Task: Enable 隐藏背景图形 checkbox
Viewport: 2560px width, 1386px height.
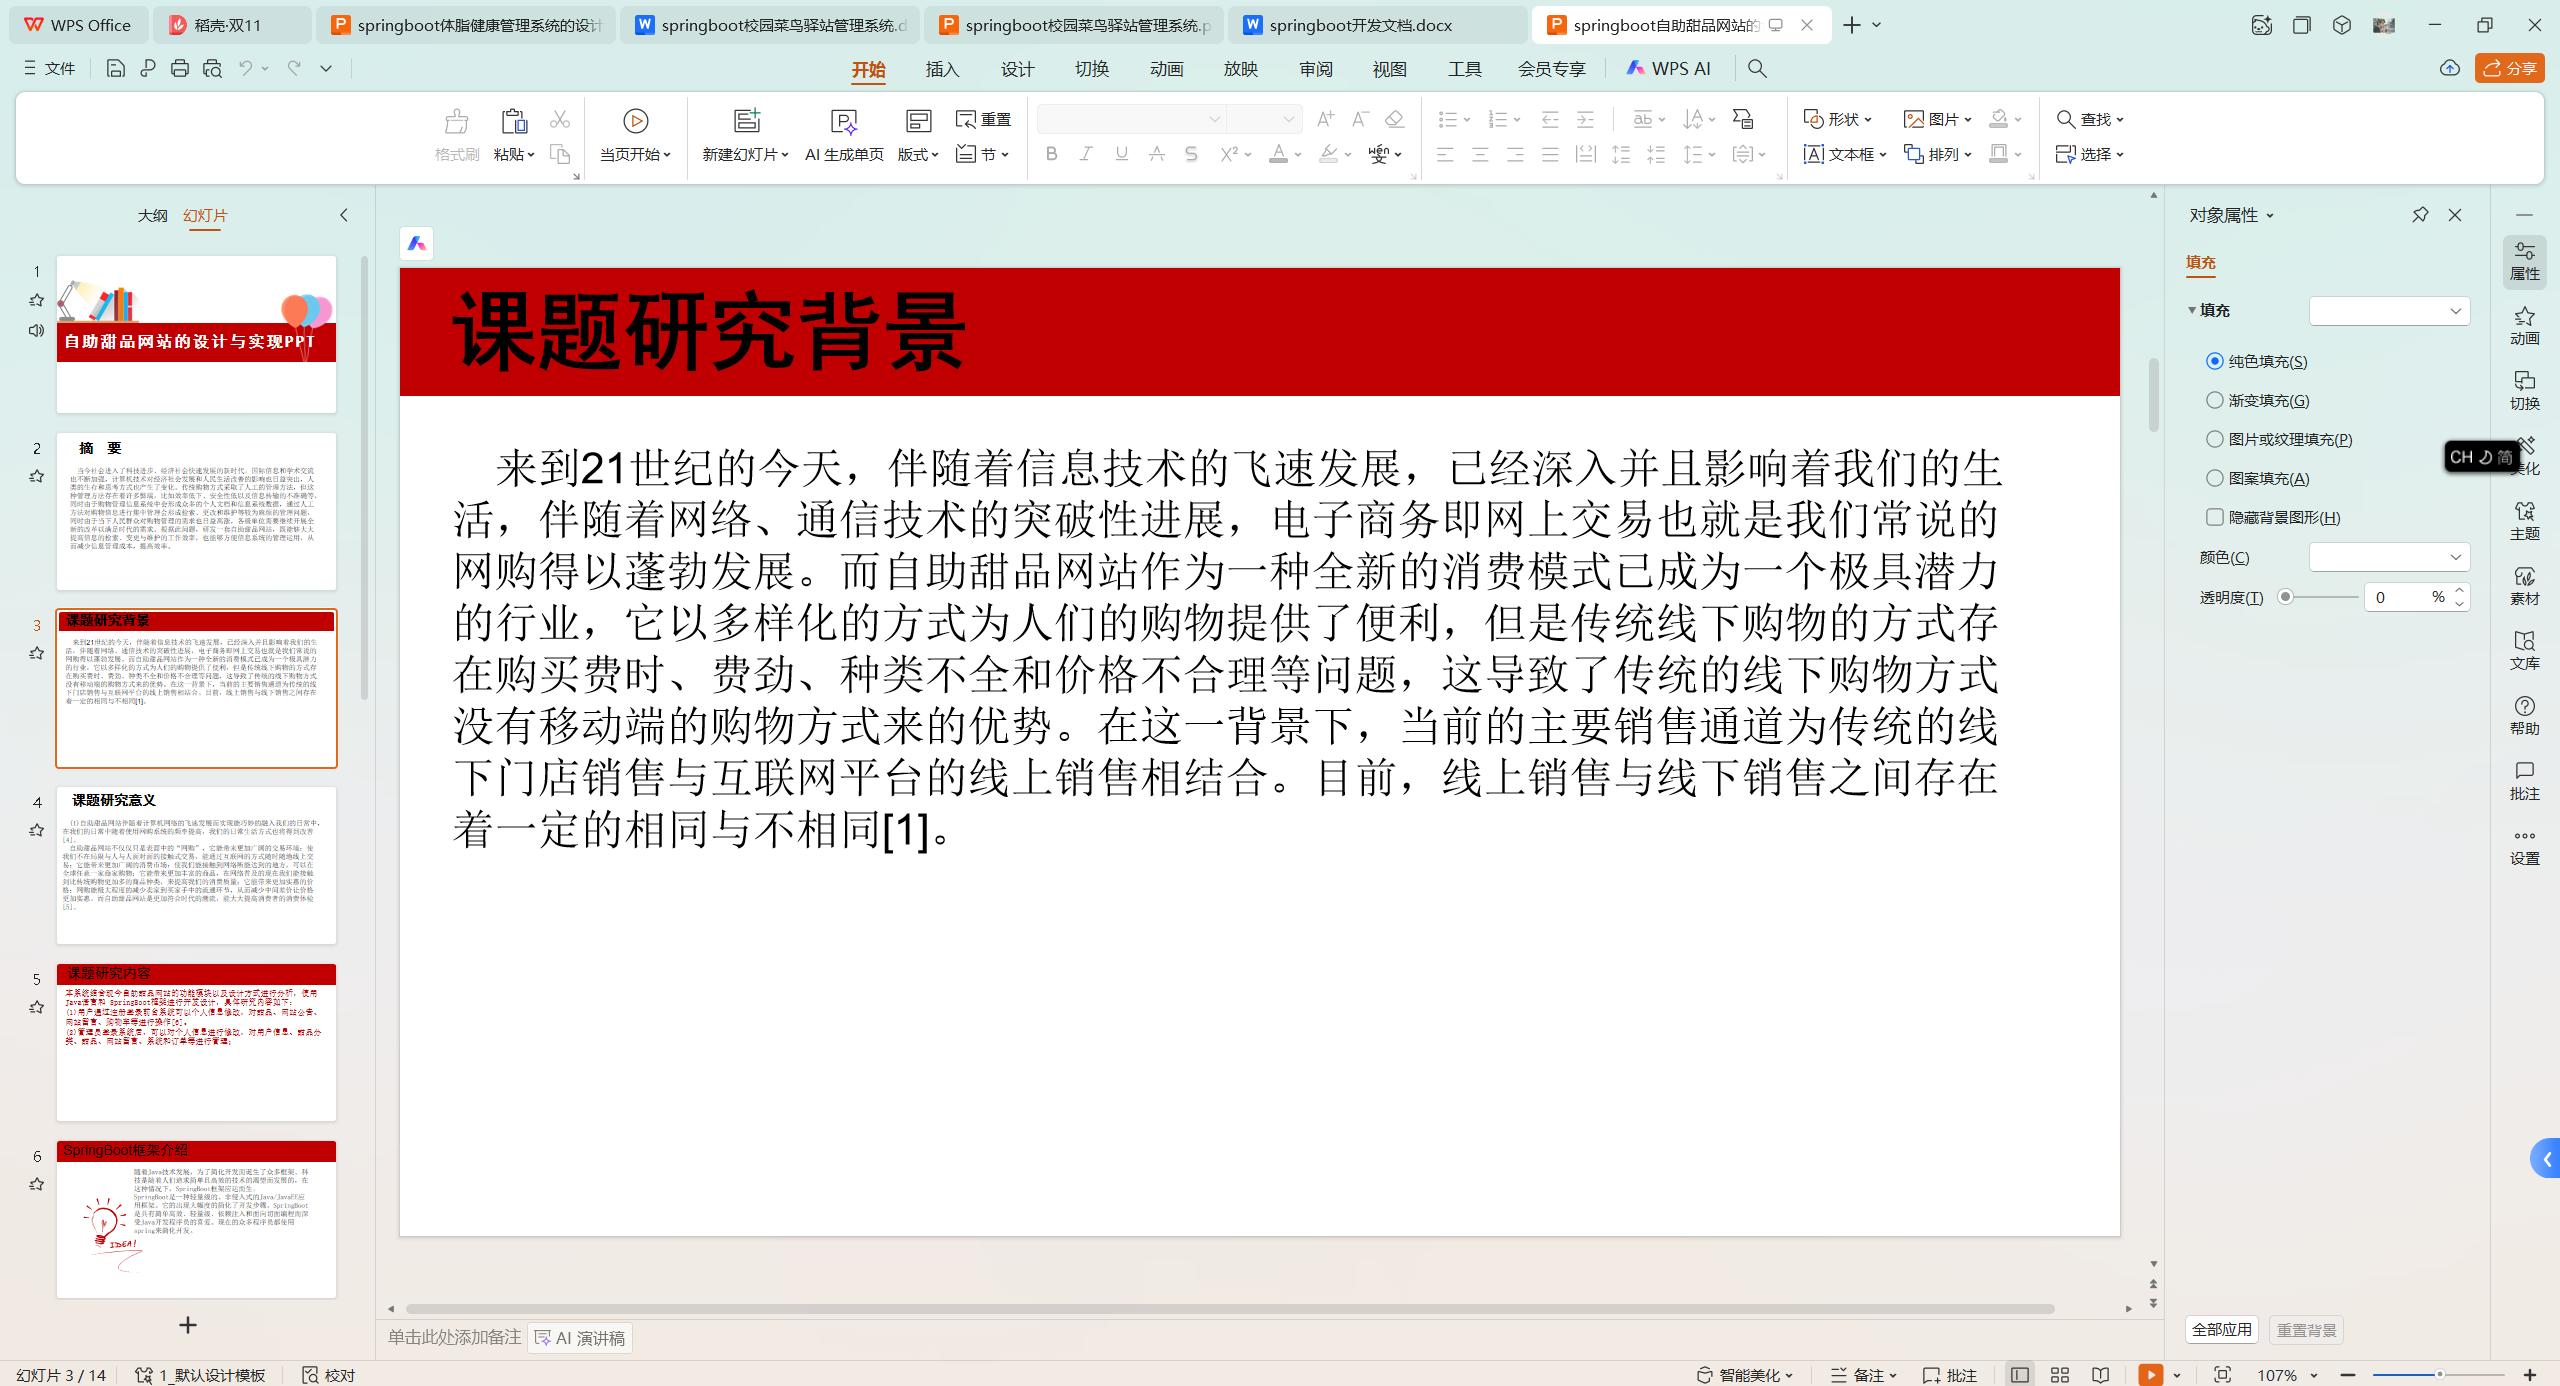Action: point(2215,517)
